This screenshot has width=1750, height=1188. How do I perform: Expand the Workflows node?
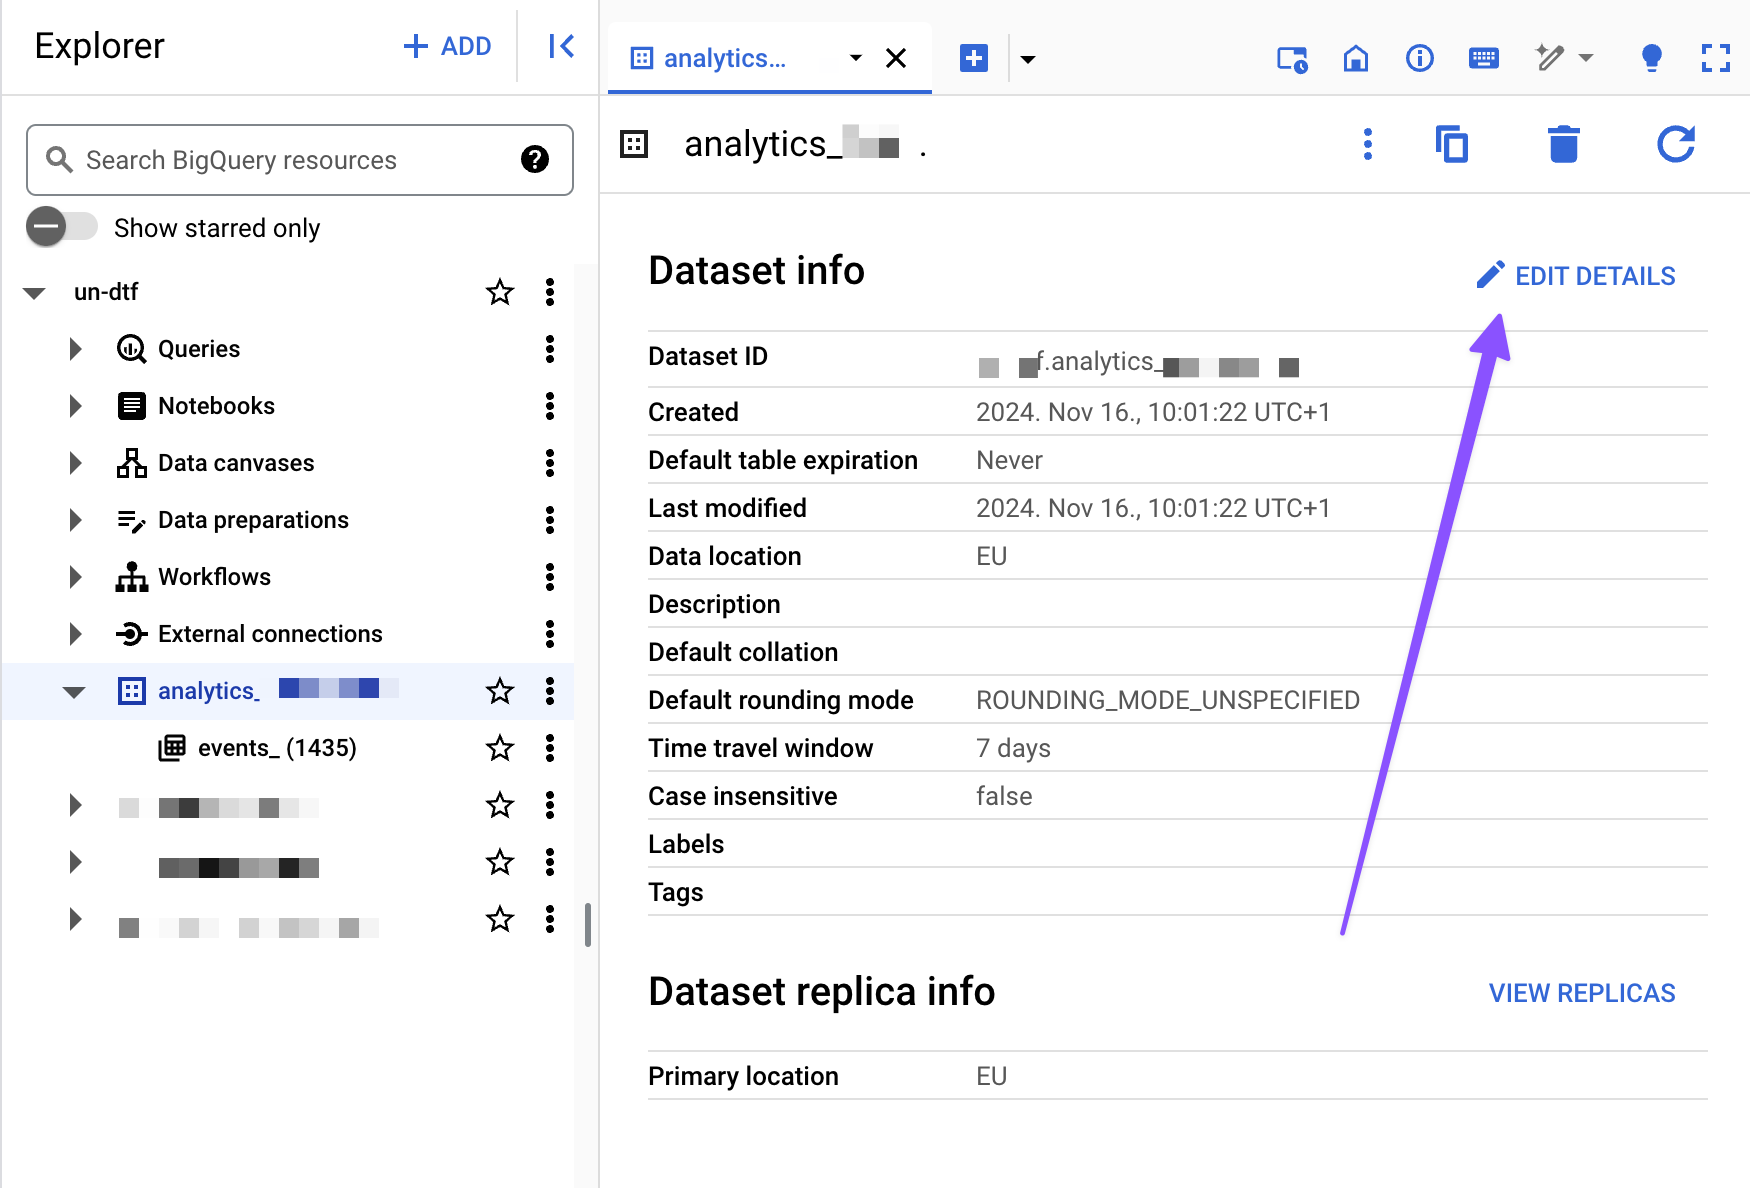click(x=75, y=577)
